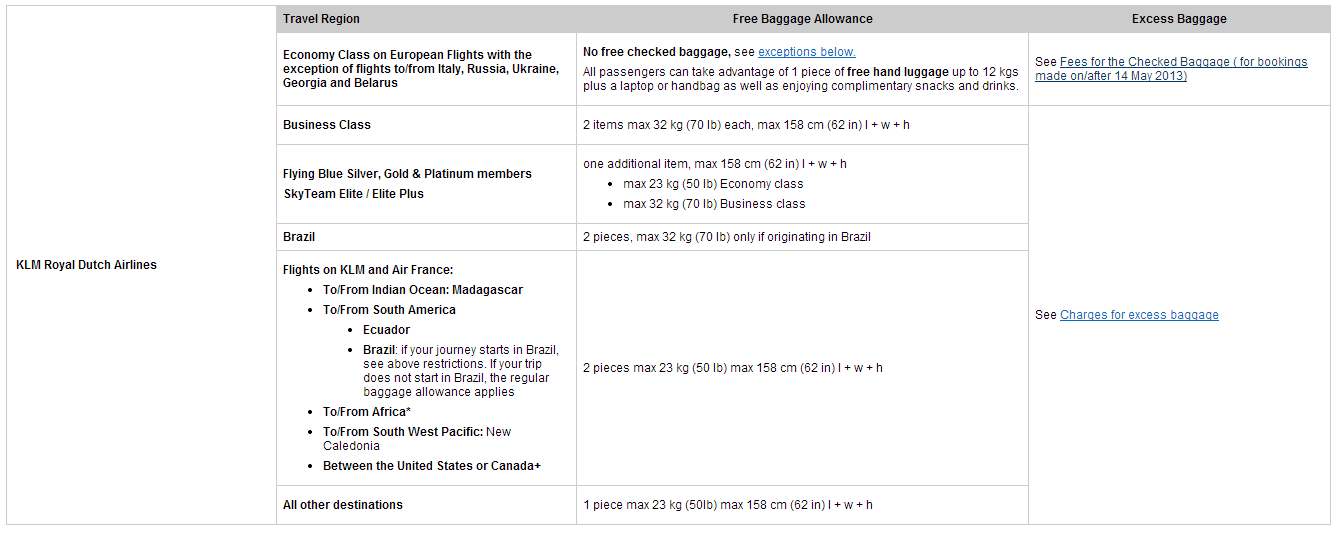Image resolution: width=1335 pixels, height=535 pixels.
Task: Follow the 'Charges for excess baggage' link
Action: click(1139, 315)
